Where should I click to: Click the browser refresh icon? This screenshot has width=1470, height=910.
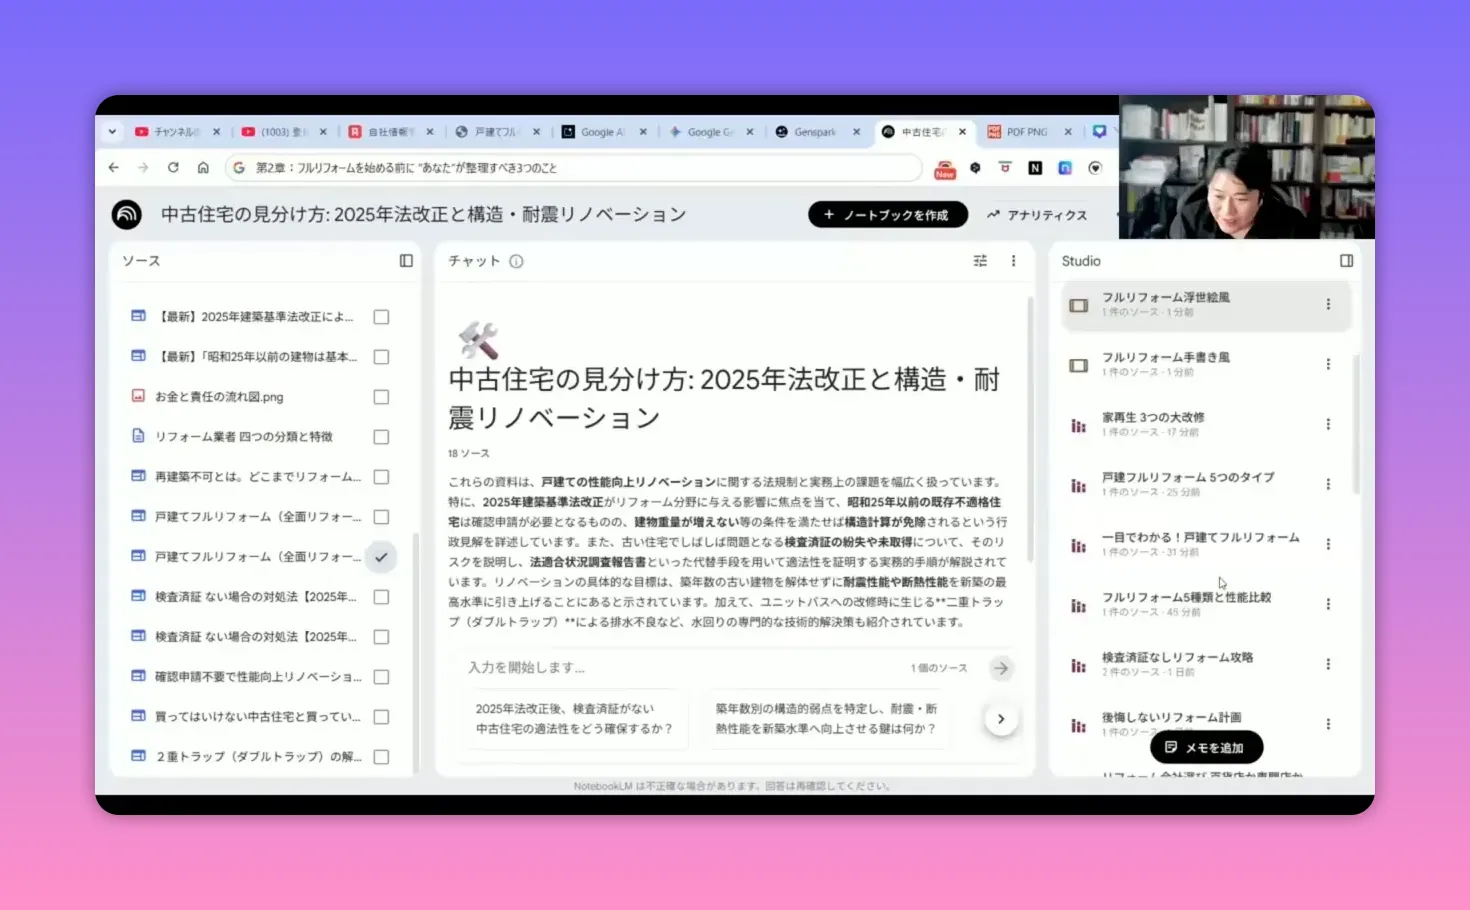pos(172,167)
